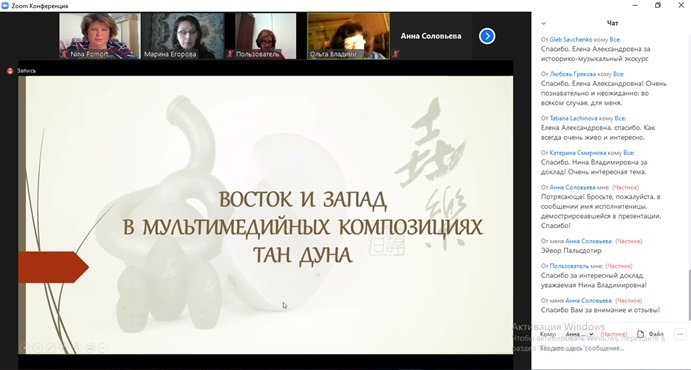Image resolution: width=691 pixels, height=370 pixels.
Task: Show next participants with blue arrow button
Action: coord(487,36)
